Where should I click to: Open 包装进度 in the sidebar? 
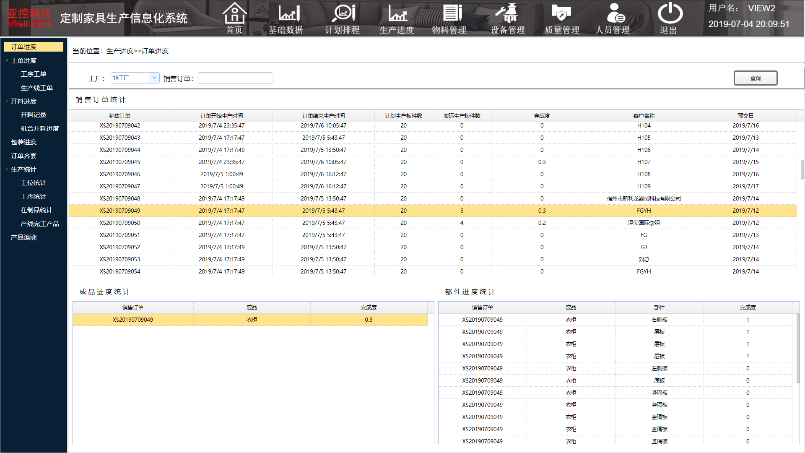click(x=24, y=142)
